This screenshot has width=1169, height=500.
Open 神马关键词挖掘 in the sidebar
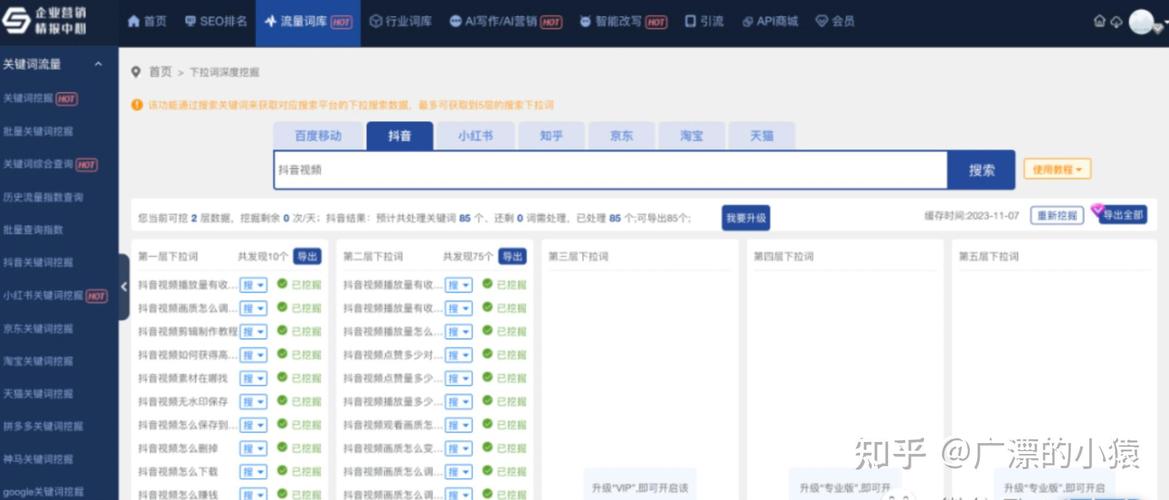pos(38,459)
